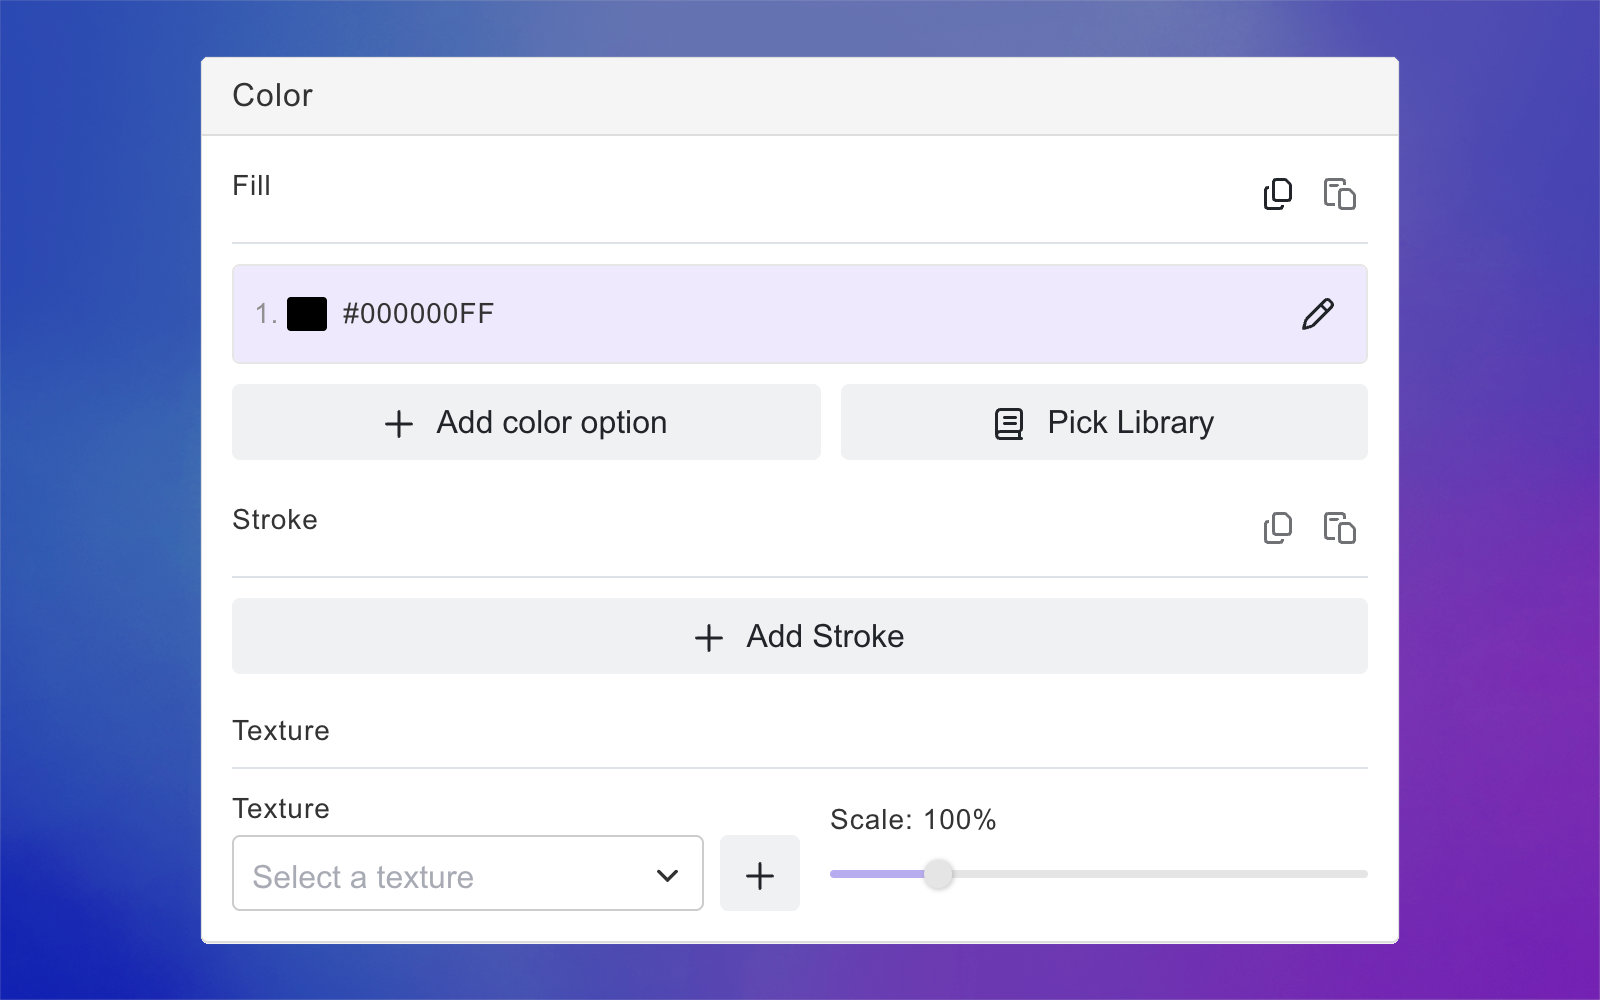Click the plus button next to texture dropdown

point(760,874)
